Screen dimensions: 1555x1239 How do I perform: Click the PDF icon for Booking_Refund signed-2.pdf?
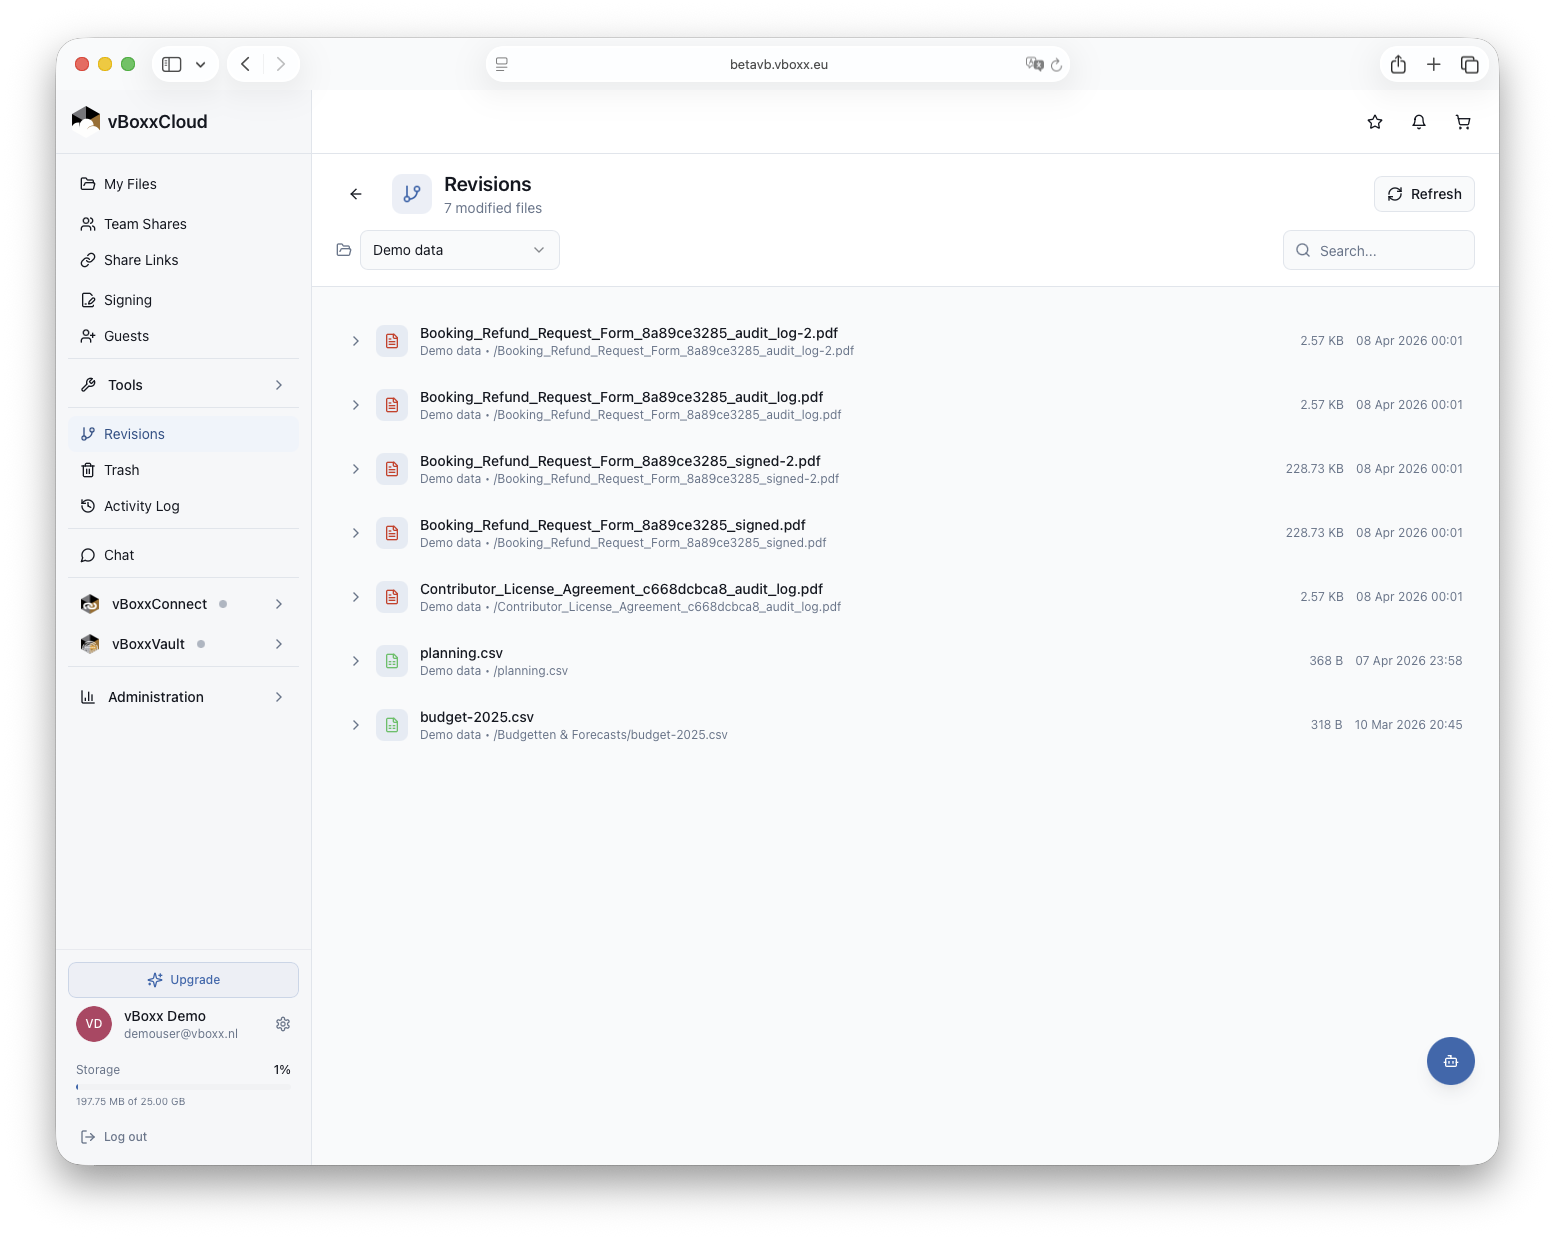coord(392,469)
